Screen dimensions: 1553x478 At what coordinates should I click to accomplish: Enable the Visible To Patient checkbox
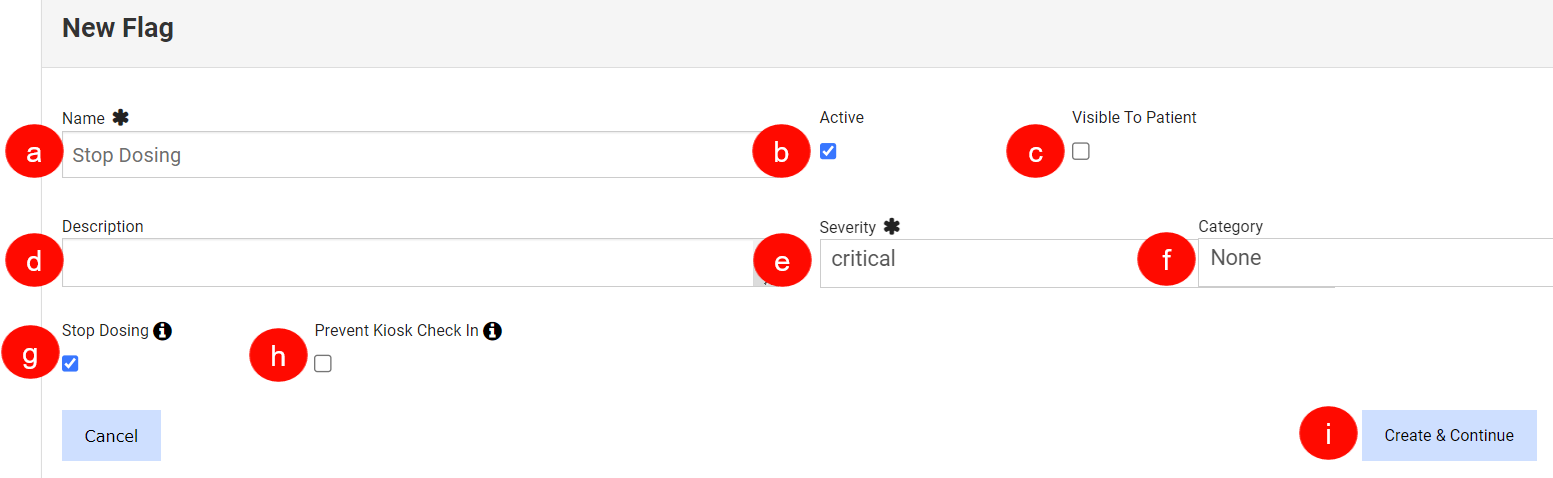pos(1081,152)
